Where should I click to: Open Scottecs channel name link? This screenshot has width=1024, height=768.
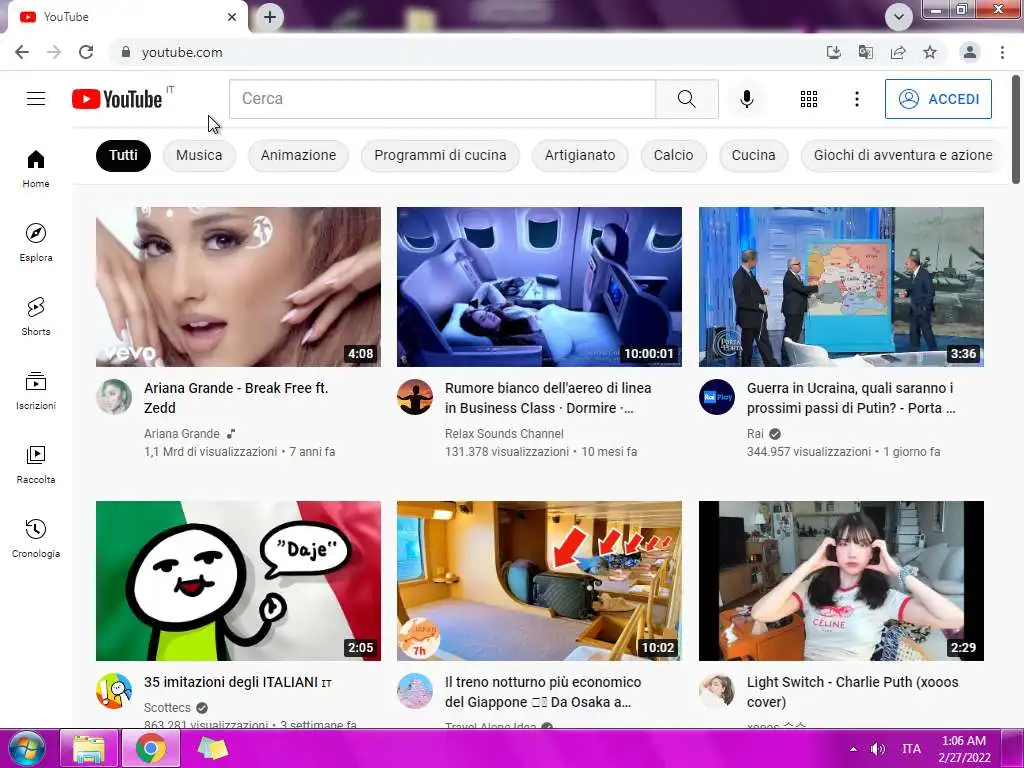tap(167, 708)
